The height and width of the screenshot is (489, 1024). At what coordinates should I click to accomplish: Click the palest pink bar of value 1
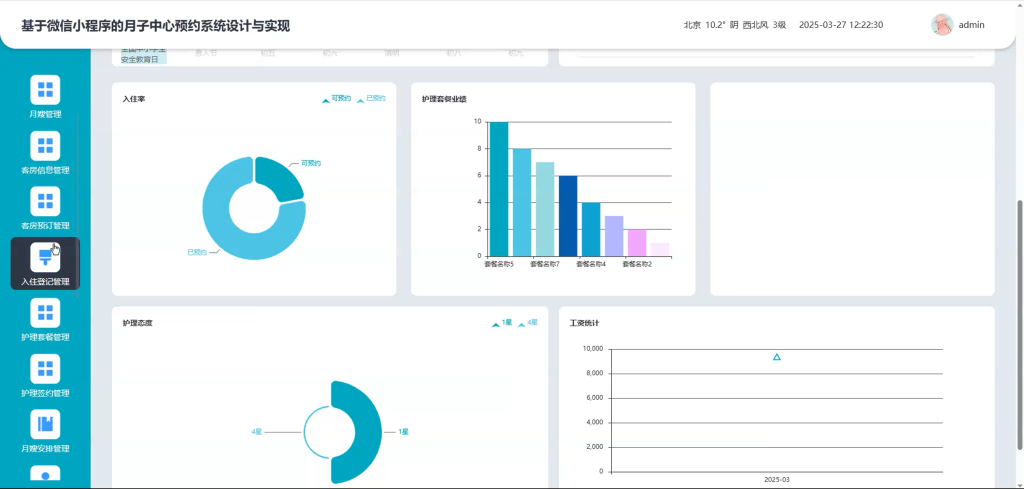click(x=660, y=249)
